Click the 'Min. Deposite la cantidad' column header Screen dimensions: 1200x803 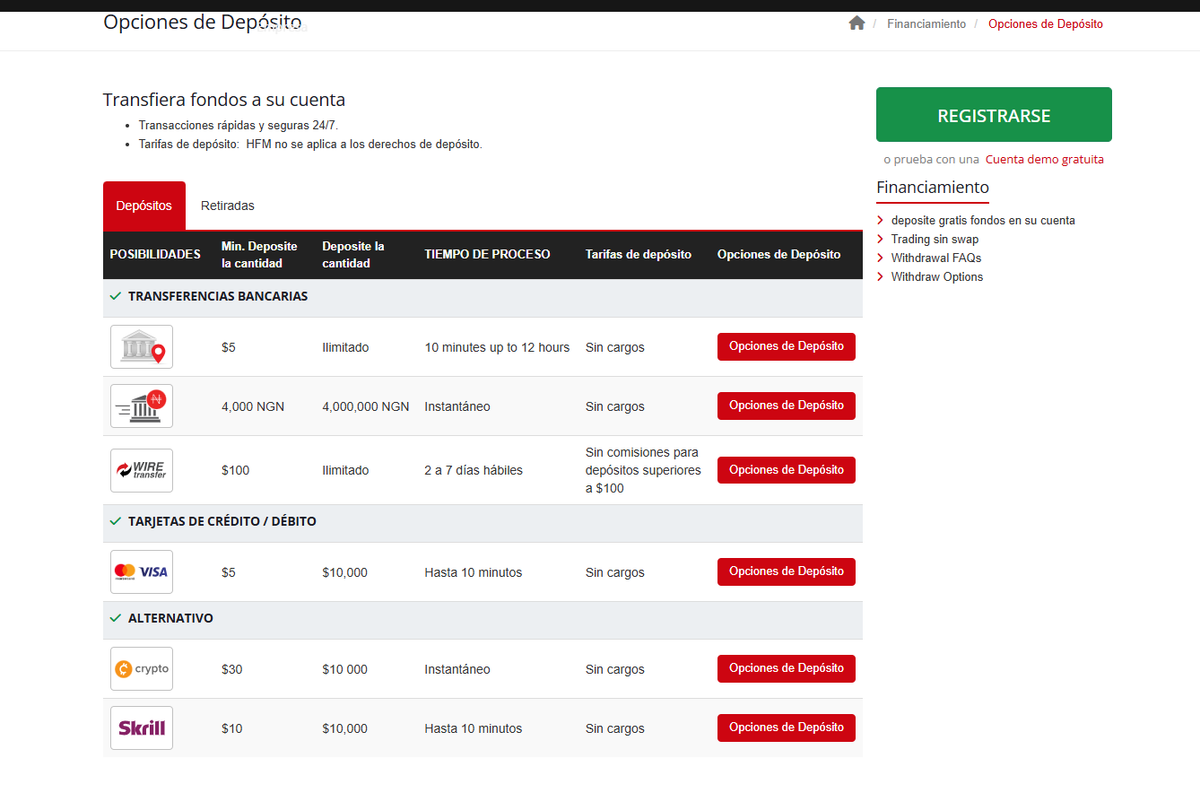(259, 255)
